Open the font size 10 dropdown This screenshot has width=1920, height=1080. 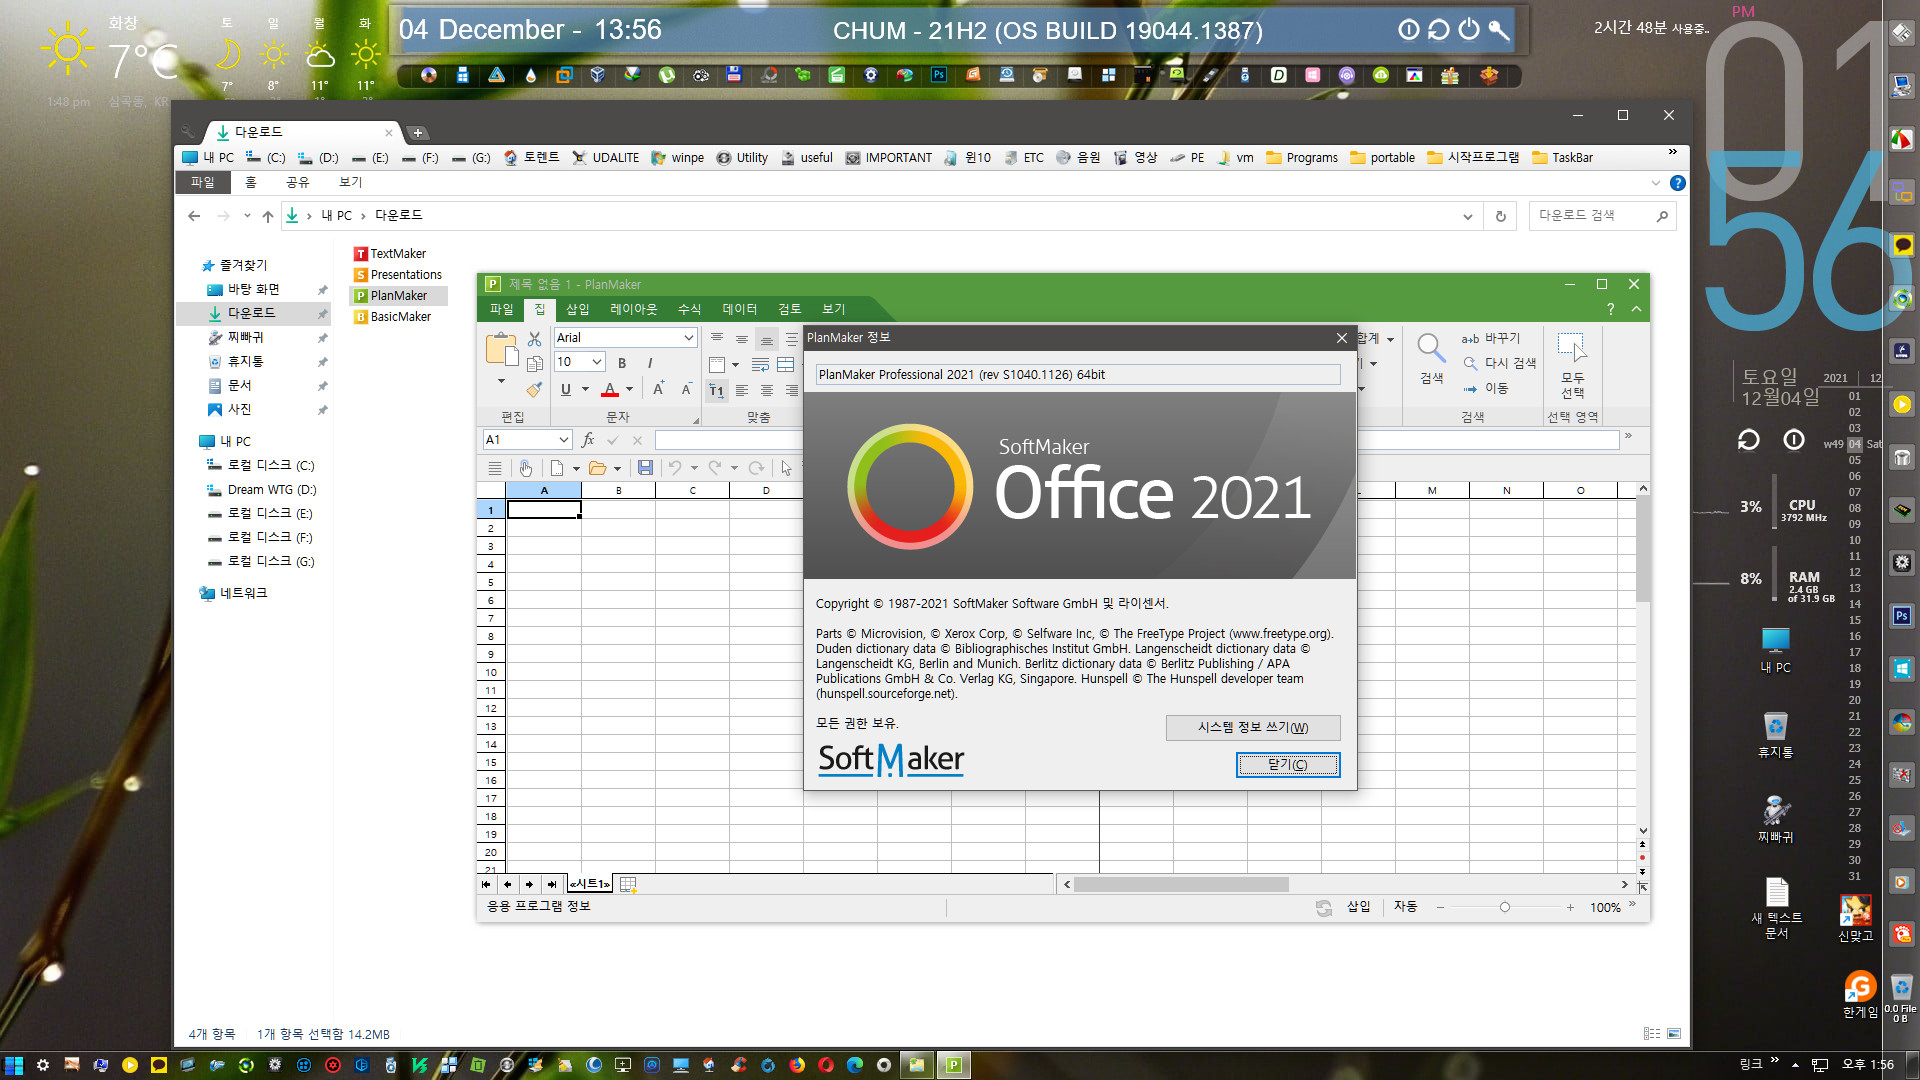597,362
